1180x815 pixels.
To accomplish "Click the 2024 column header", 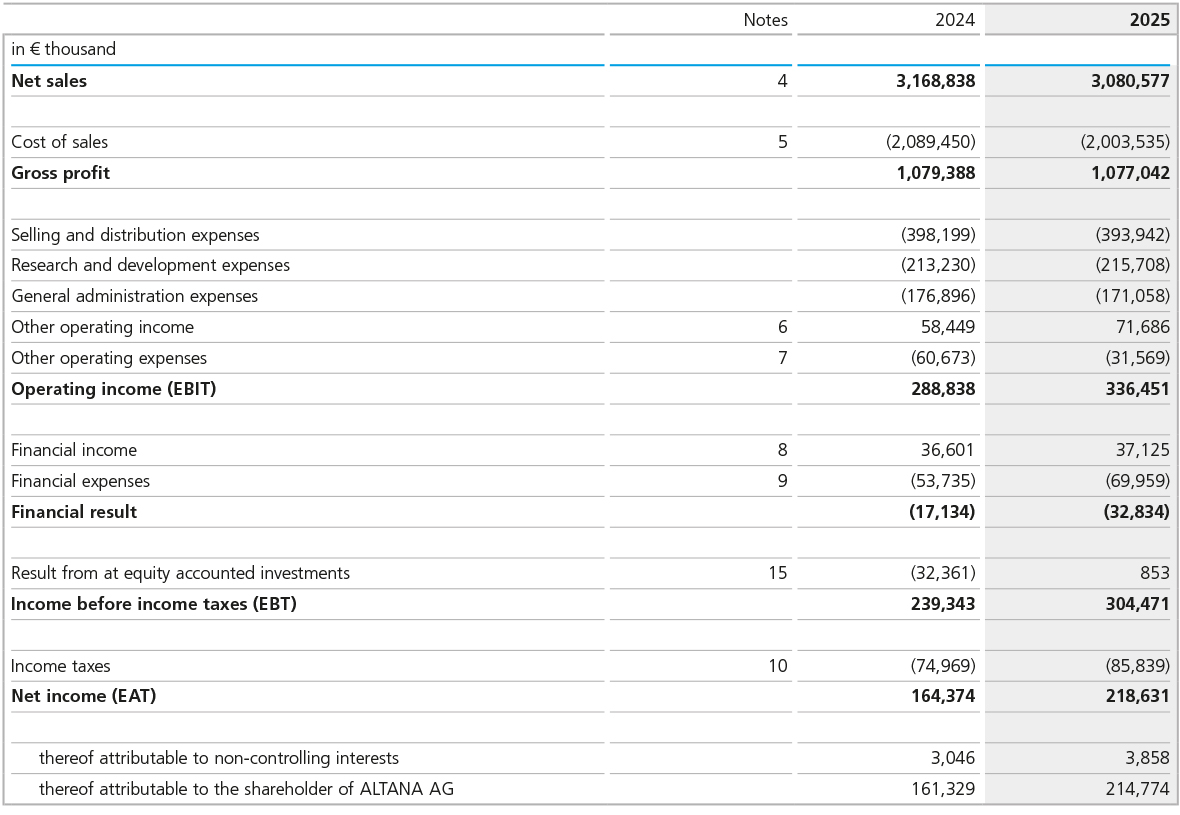I will click(x=954, y=20).
